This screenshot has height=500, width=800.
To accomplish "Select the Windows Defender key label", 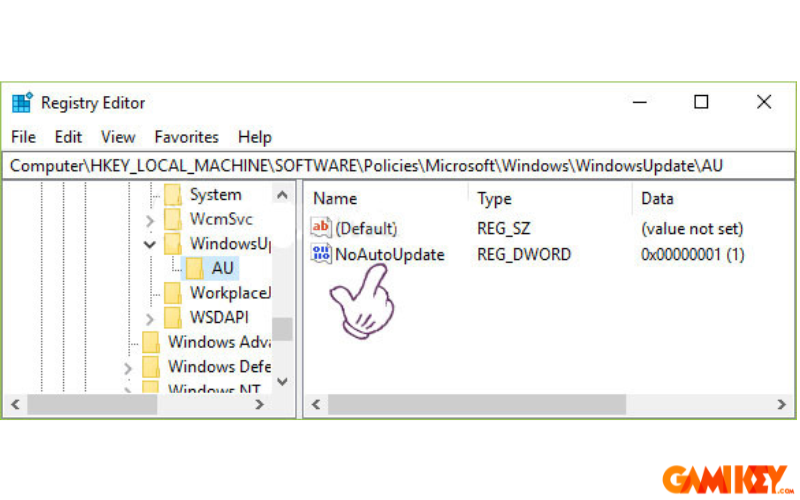I will click(x=219, y=366).
